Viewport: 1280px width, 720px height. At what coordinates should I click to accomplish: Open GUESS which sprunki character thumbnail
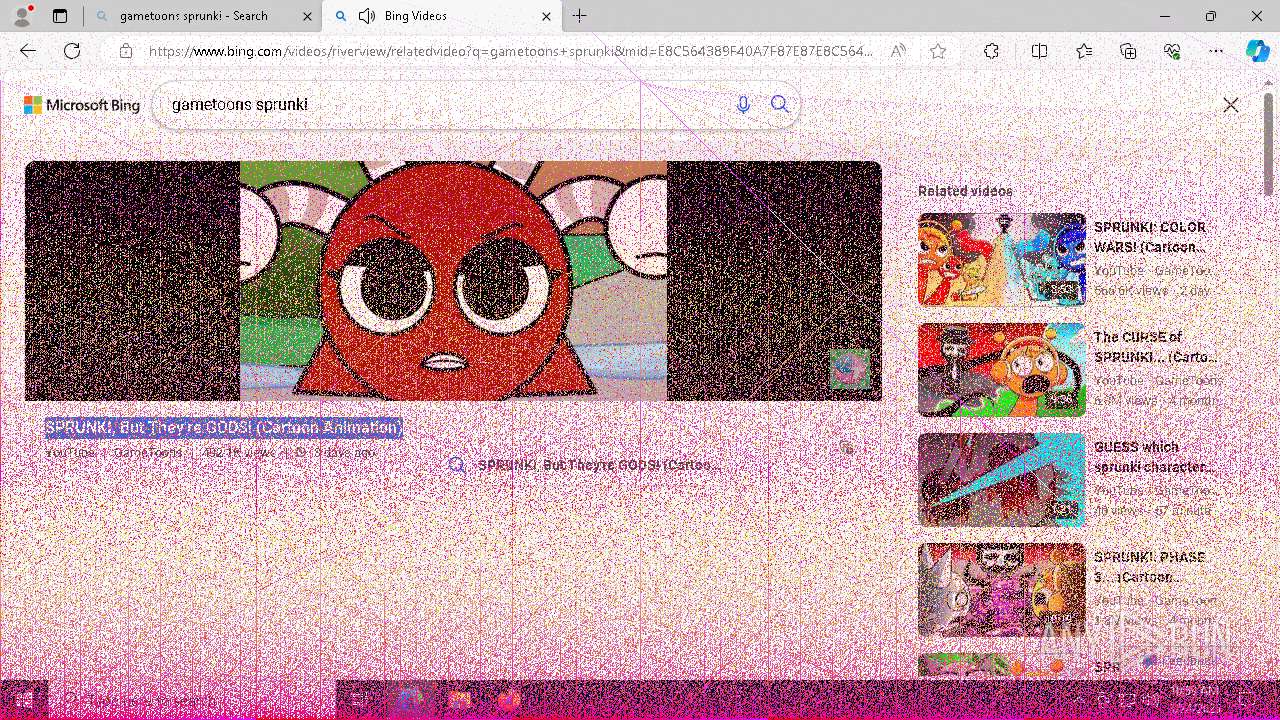coord(1001,479)
